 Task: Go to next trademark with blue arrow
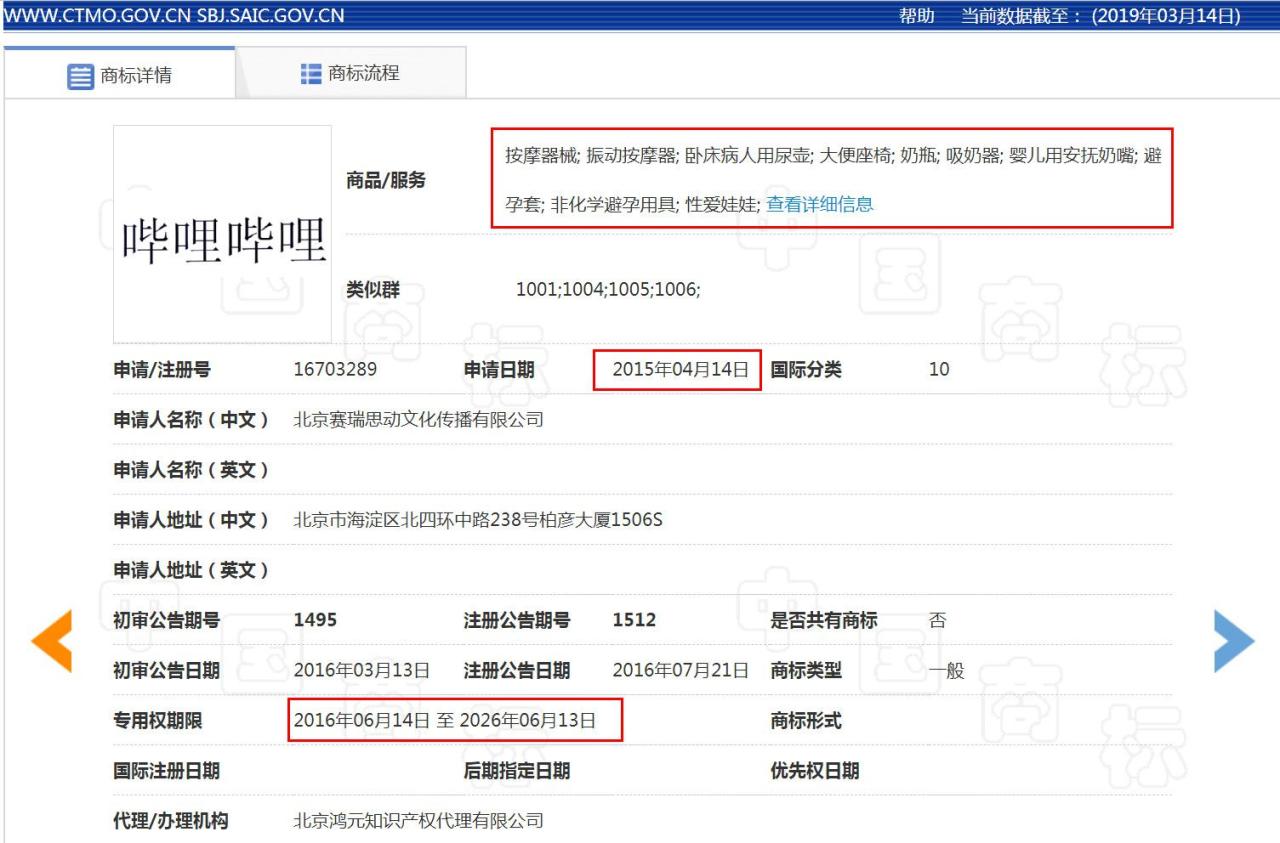1233,641
